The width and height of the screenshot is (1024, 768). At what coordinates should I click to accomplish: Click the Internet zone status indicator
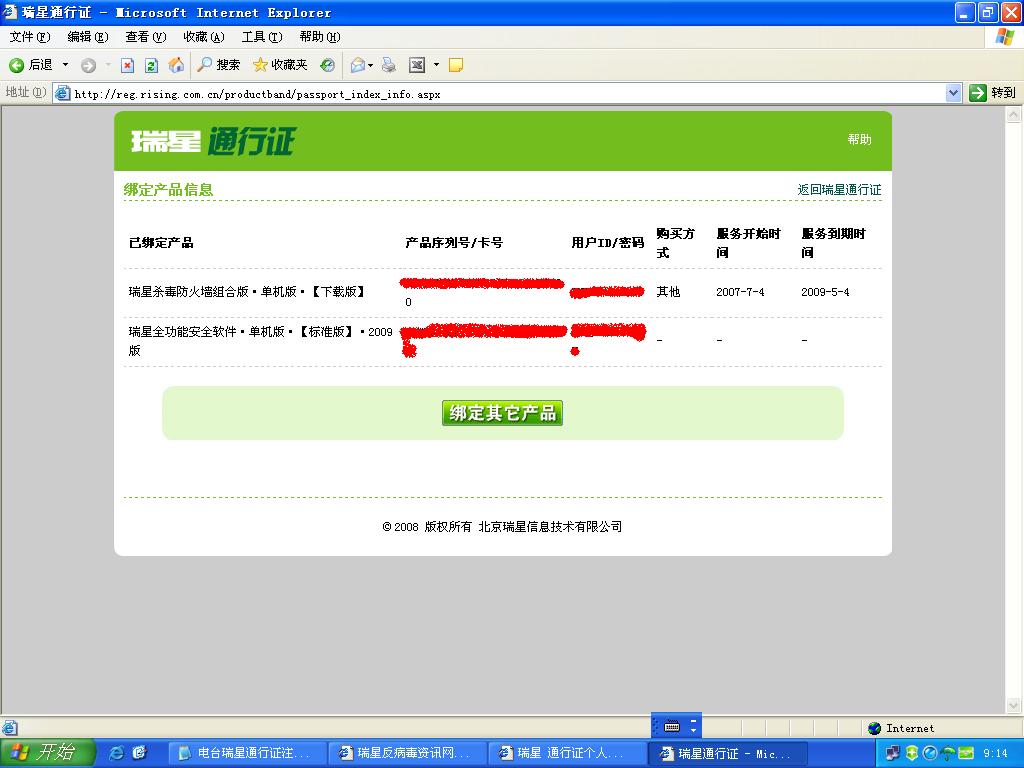tap(901, 728)
